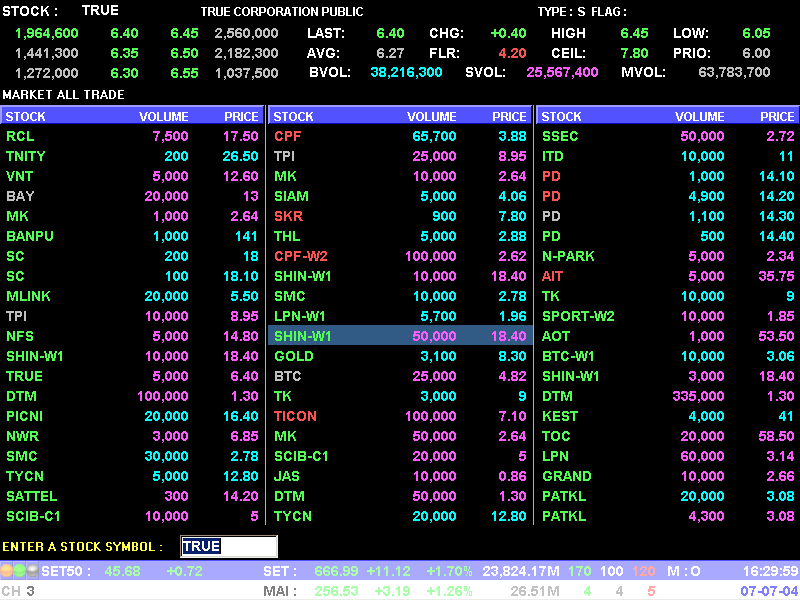
Task: Select the CPF-W2 stock symbol
Action: pos(301,256)
